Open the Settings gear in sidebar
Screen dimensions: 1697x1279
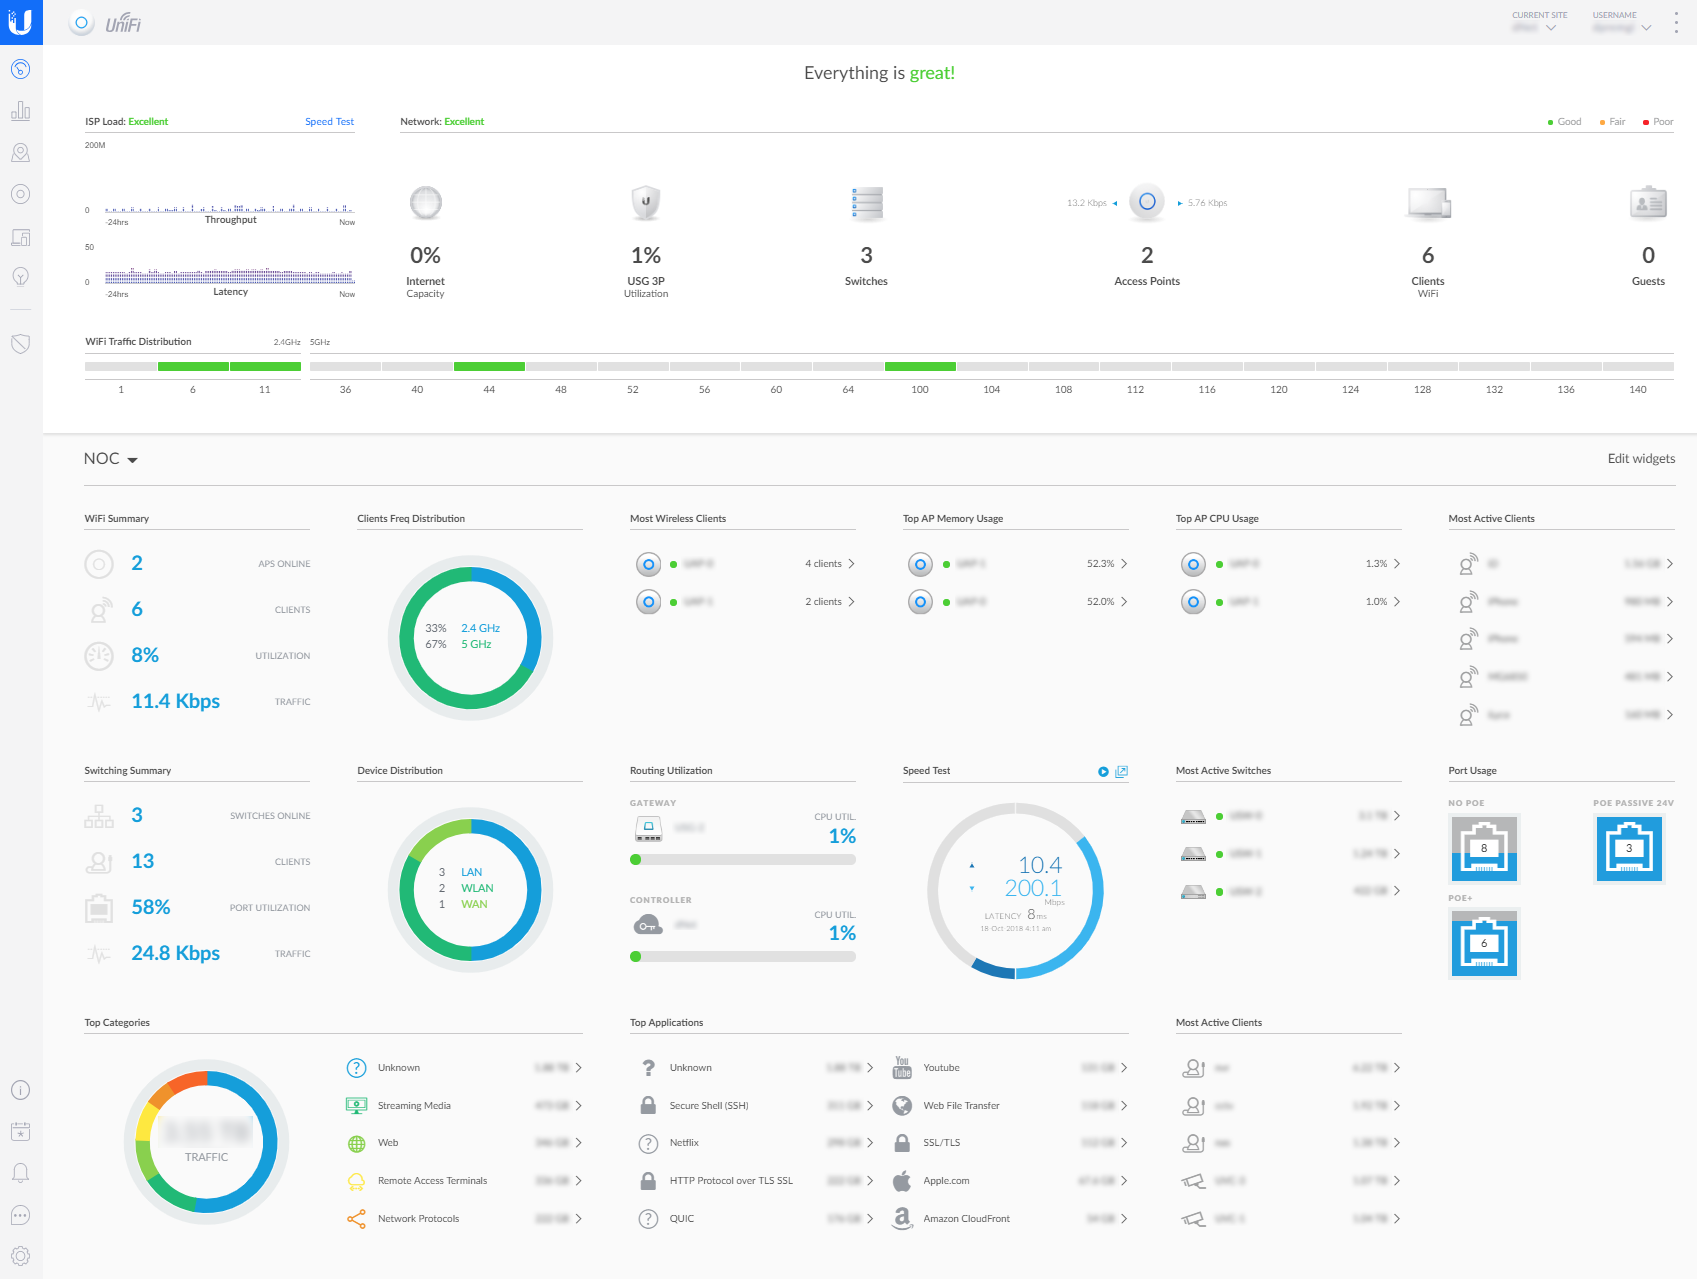[x=21, y=1256]
